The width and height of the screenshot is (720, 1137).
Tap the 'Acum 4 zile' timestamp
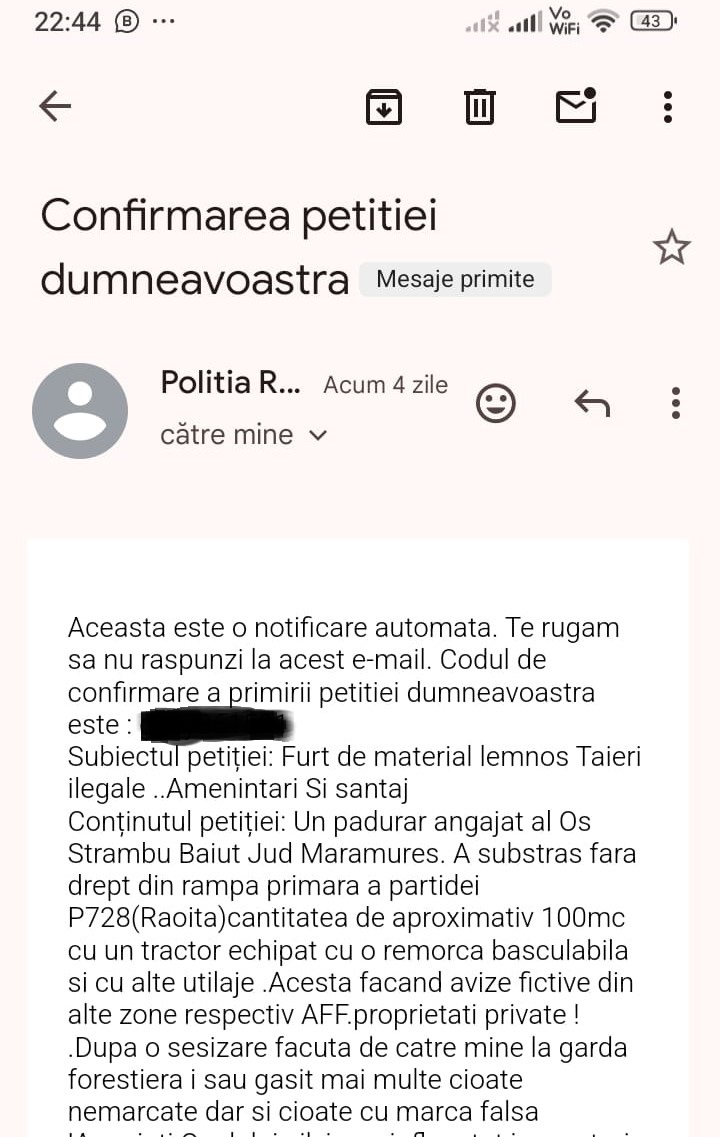386,384
